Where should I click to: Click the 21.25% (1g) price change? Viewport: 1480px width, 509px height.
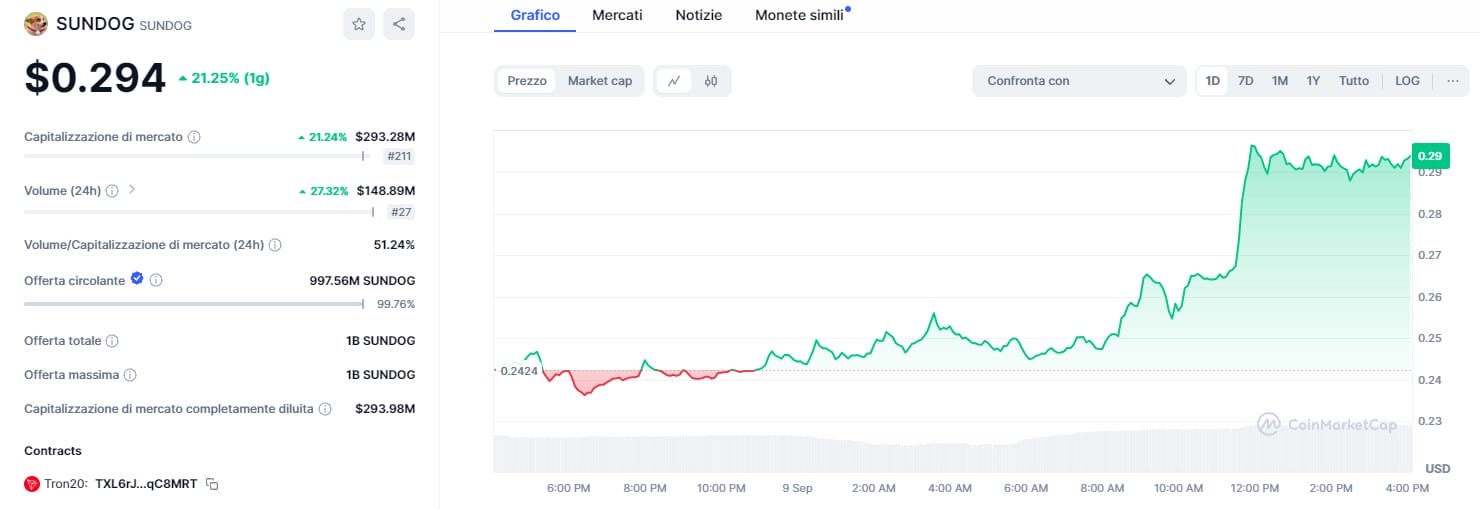[x=224, y=78]
